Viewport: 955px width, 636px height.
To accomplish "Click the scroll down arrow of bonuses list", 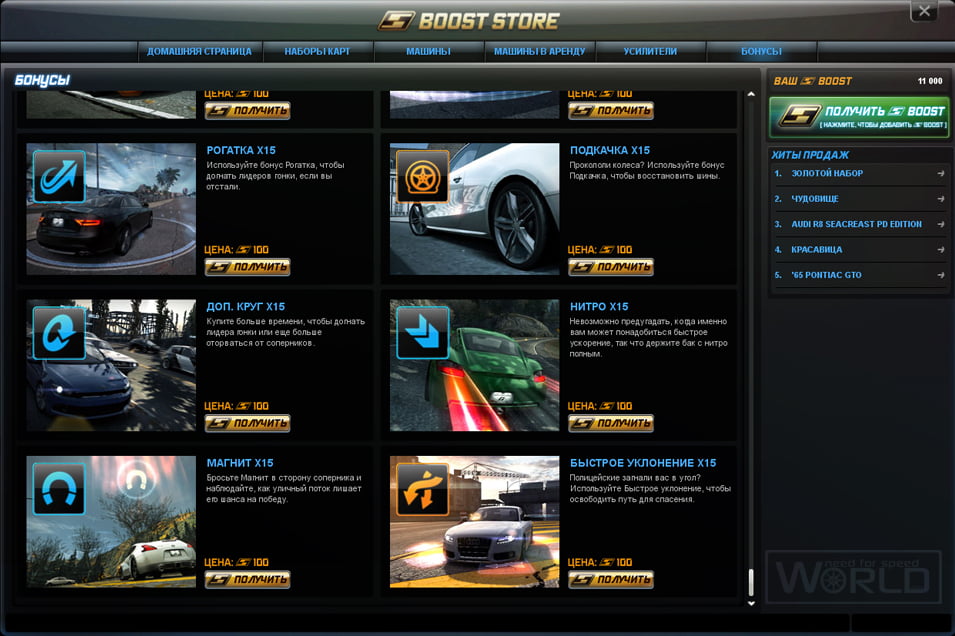I will [x=751, y=603].
